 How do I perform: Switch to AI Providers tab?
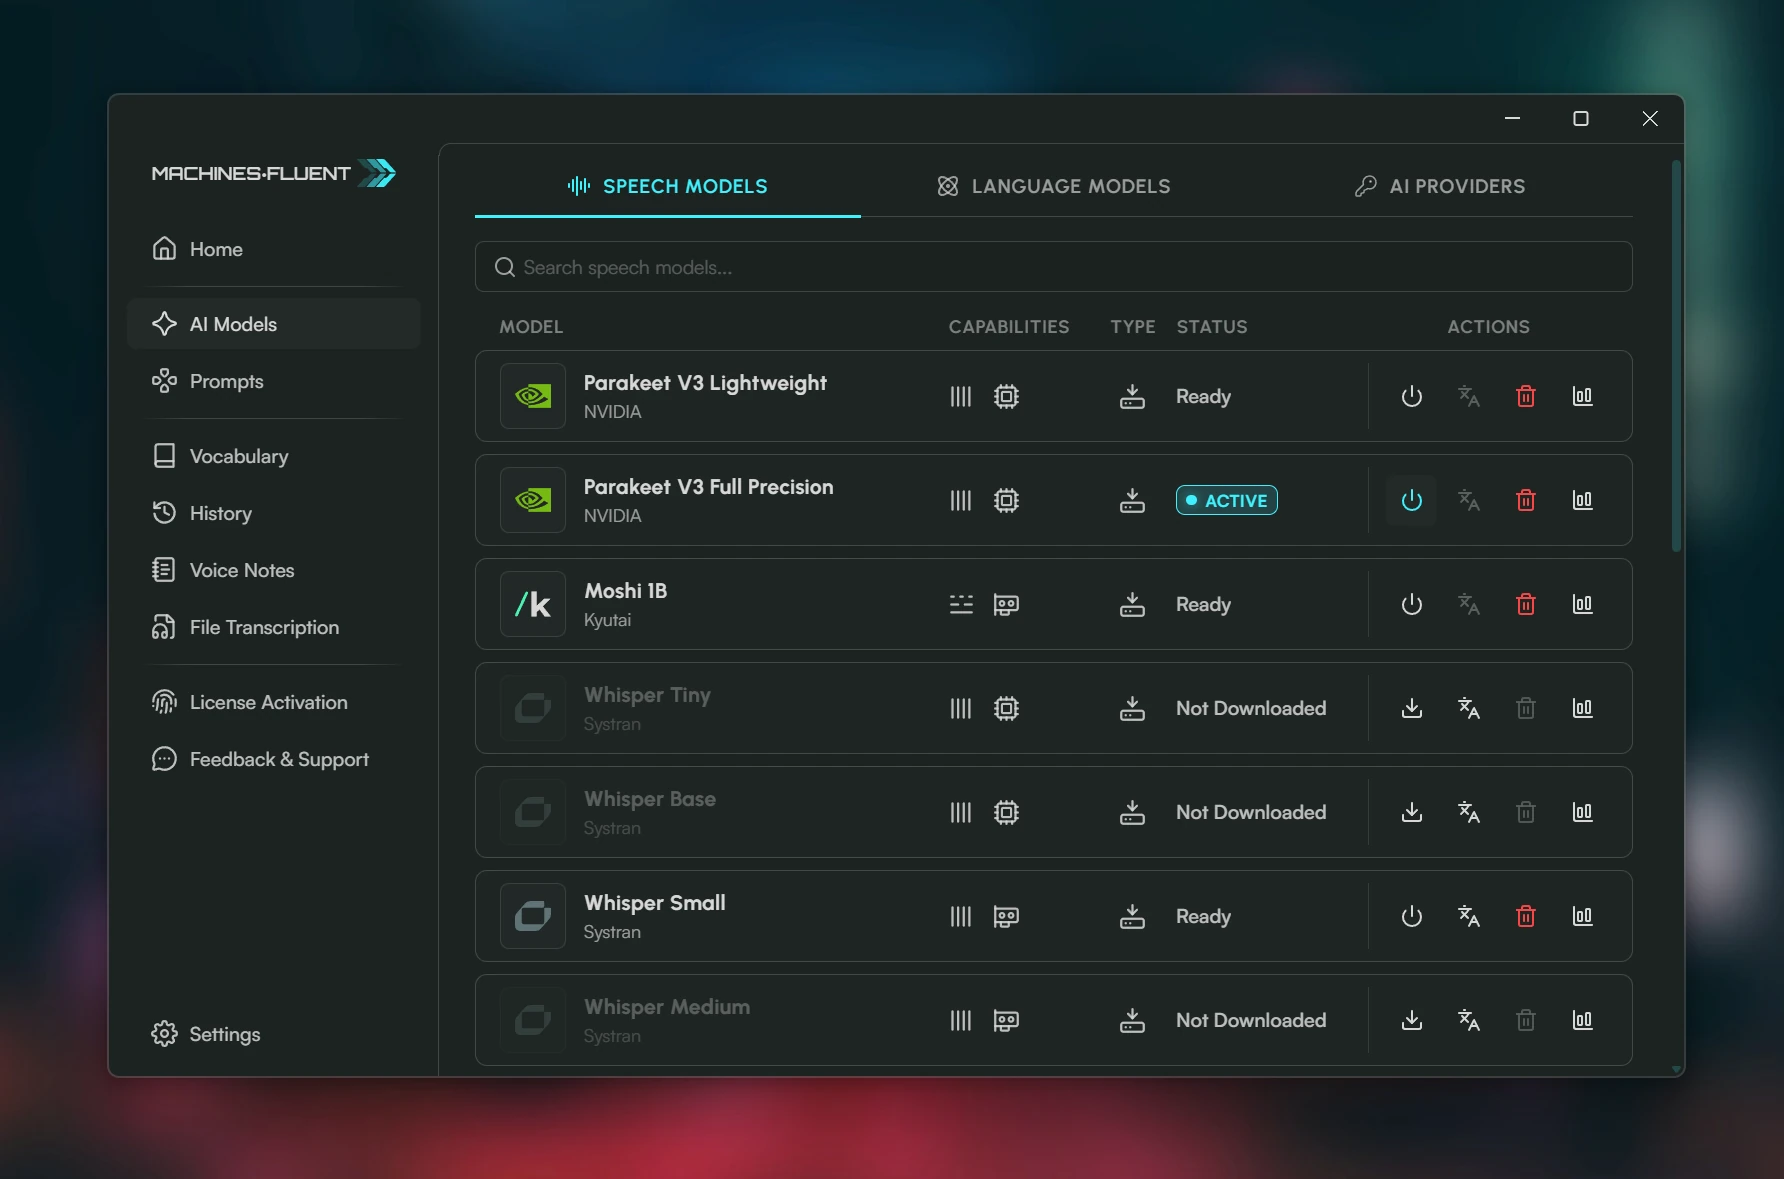coord(1440,186)
